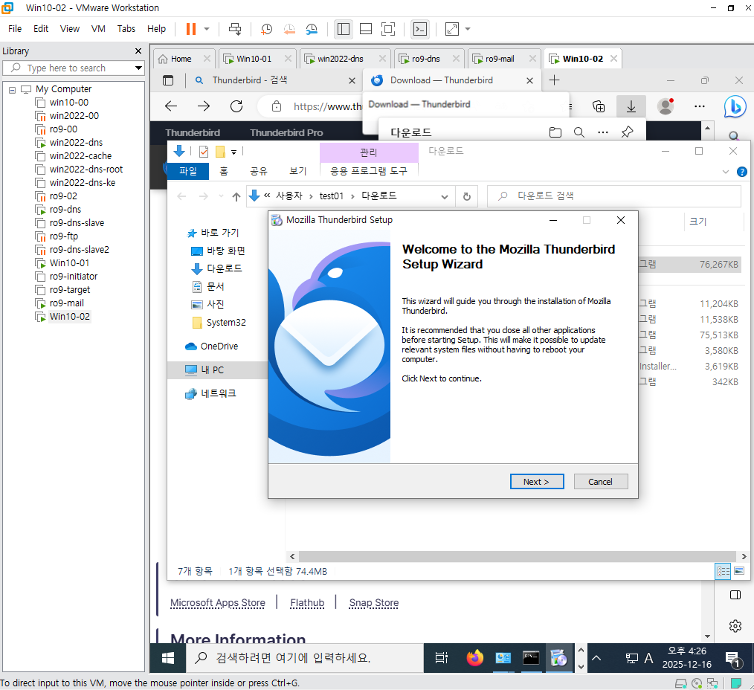
Task: Toggle the library sidebar view icon
Action: click(343, 29)
